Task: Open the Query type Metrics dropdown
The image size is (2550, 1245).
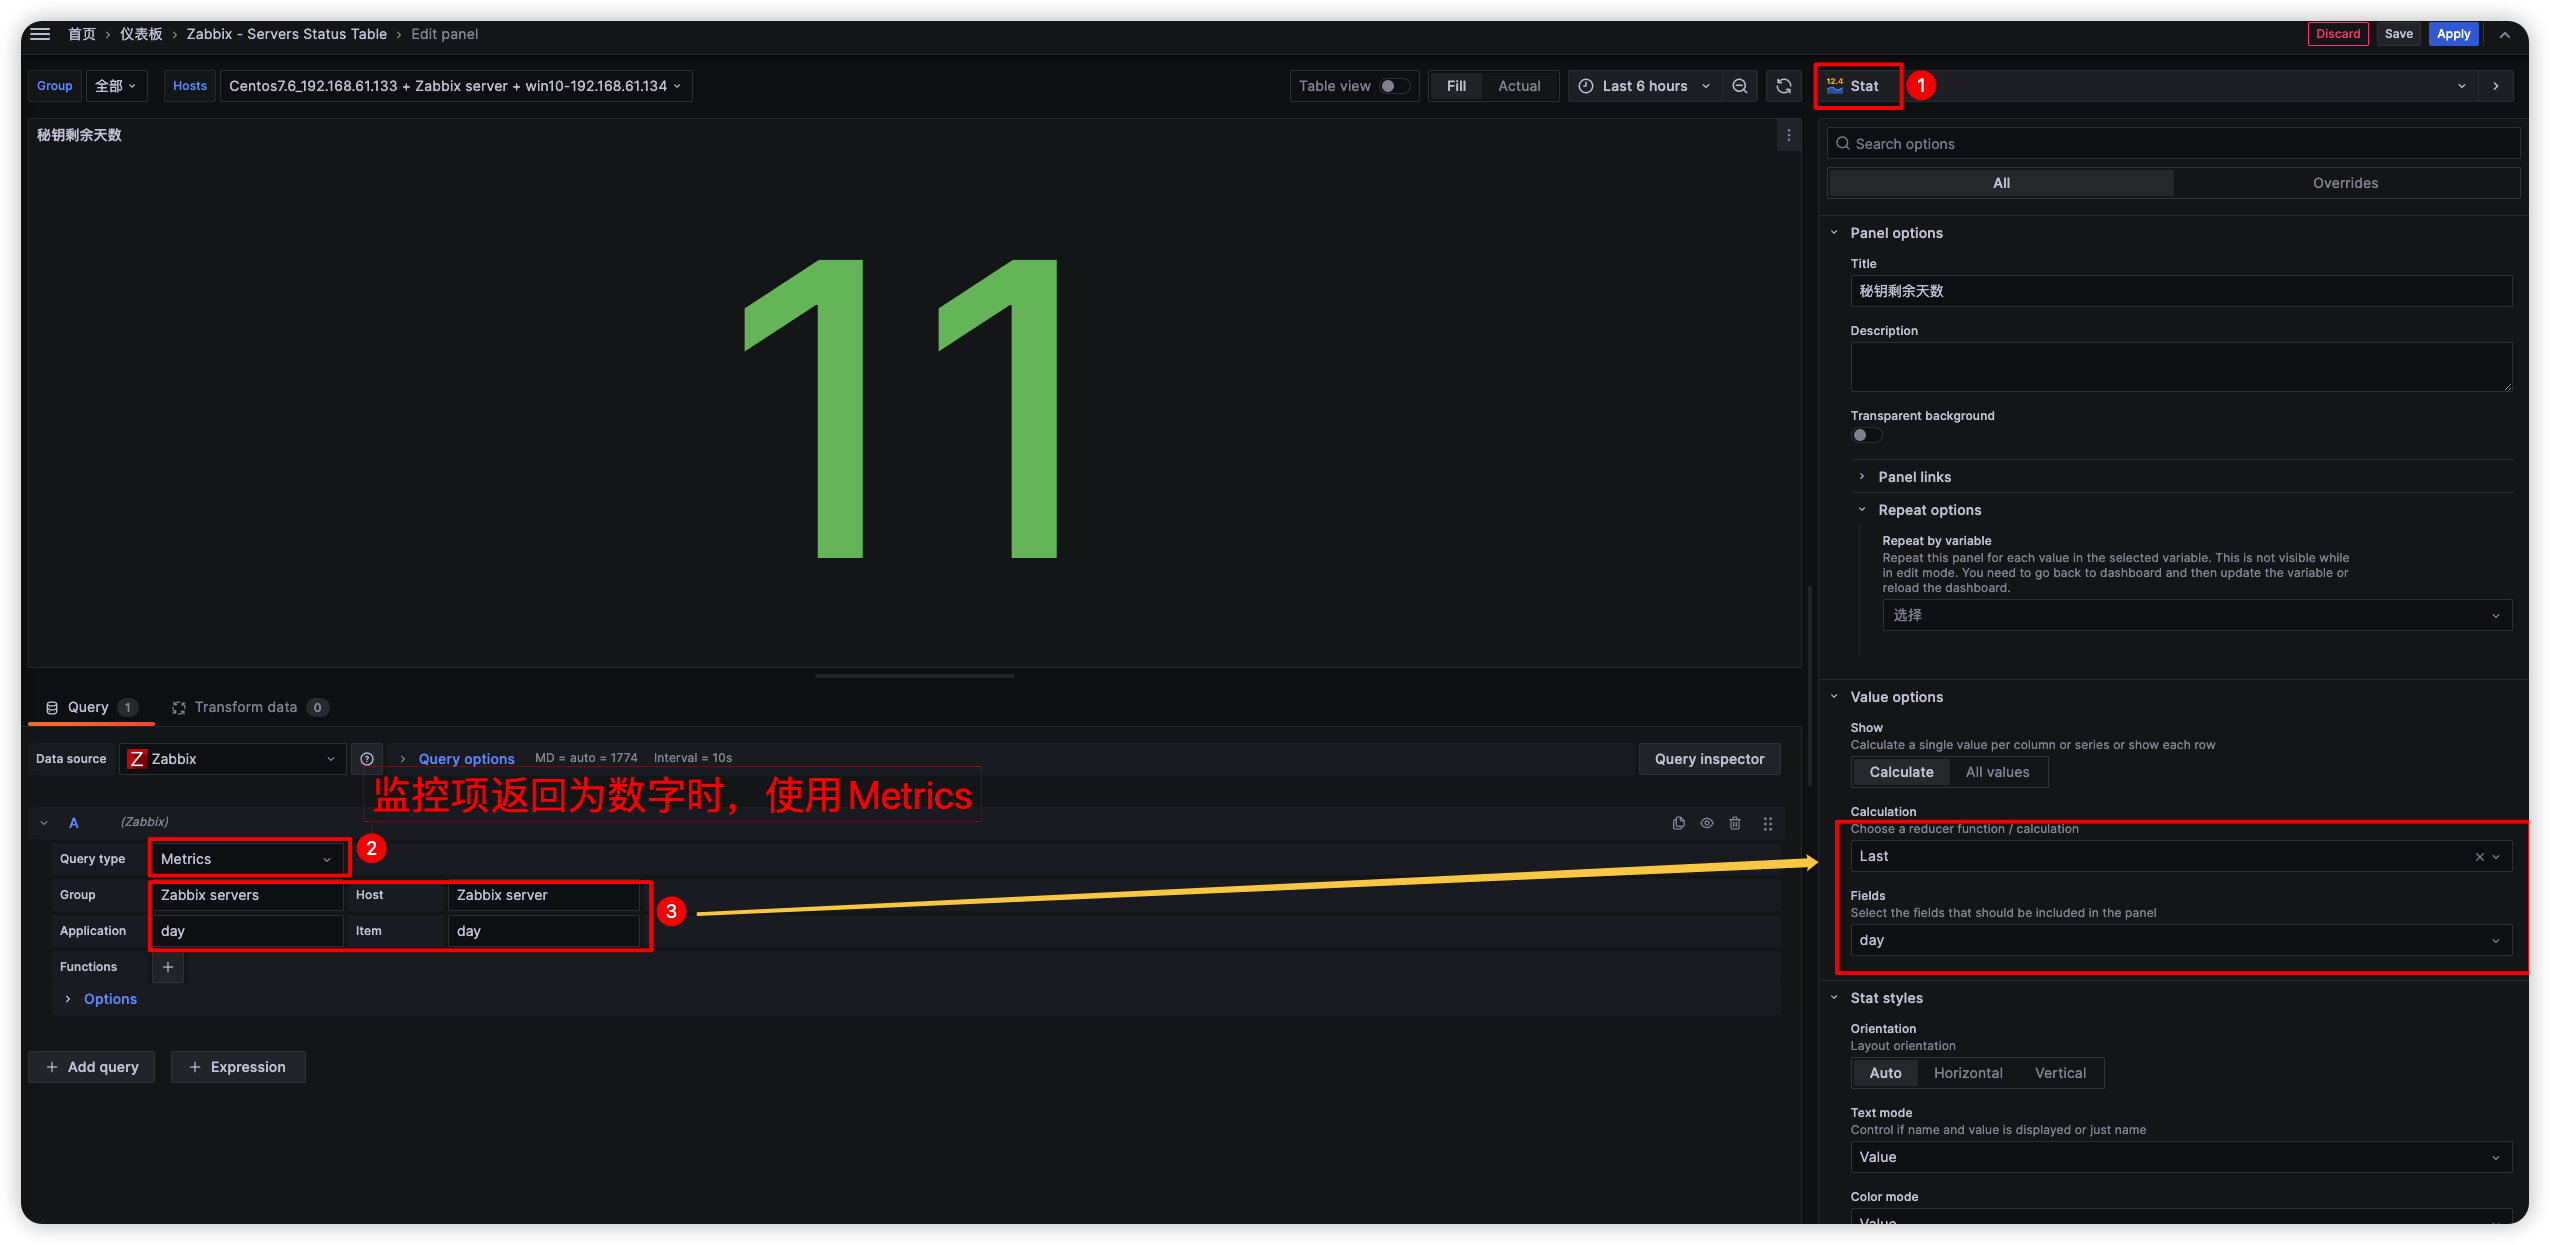Action: (246, 859)
